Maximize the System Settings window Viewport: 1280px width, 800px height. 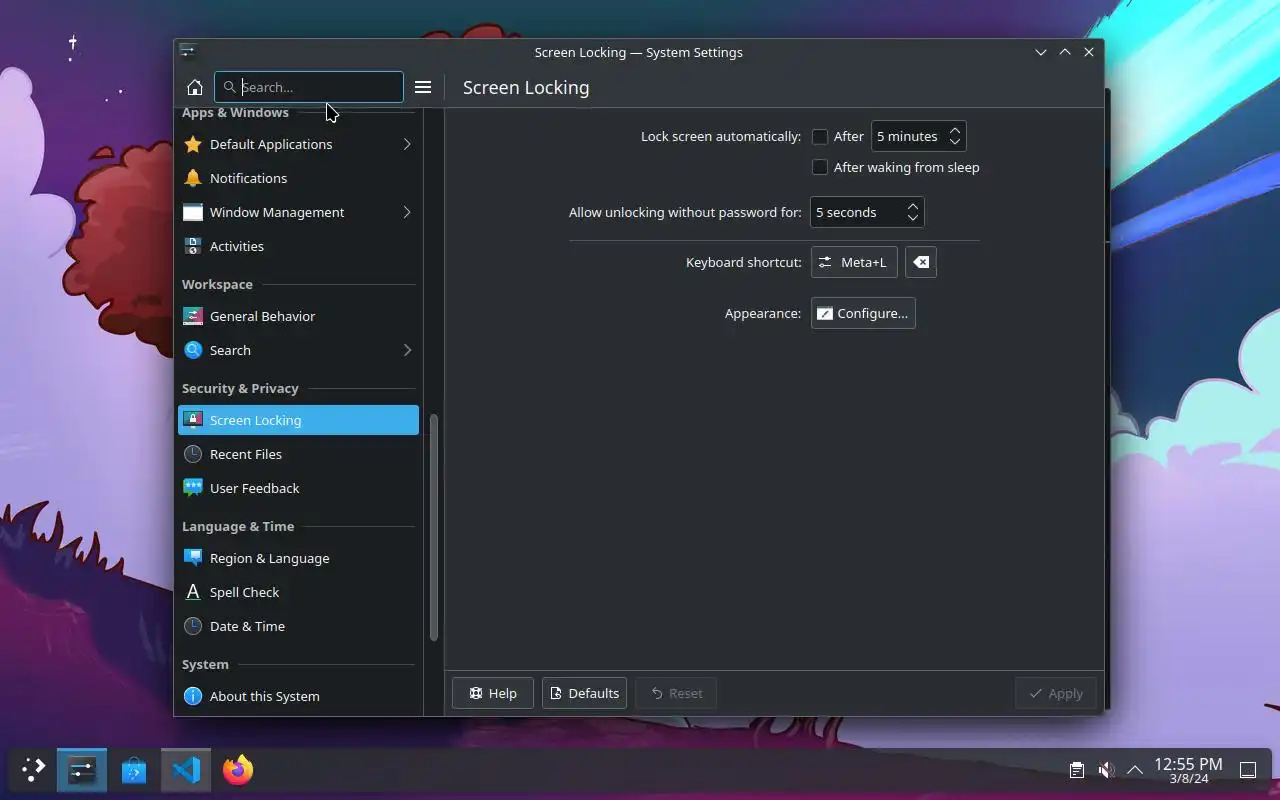pos(1065,52)
